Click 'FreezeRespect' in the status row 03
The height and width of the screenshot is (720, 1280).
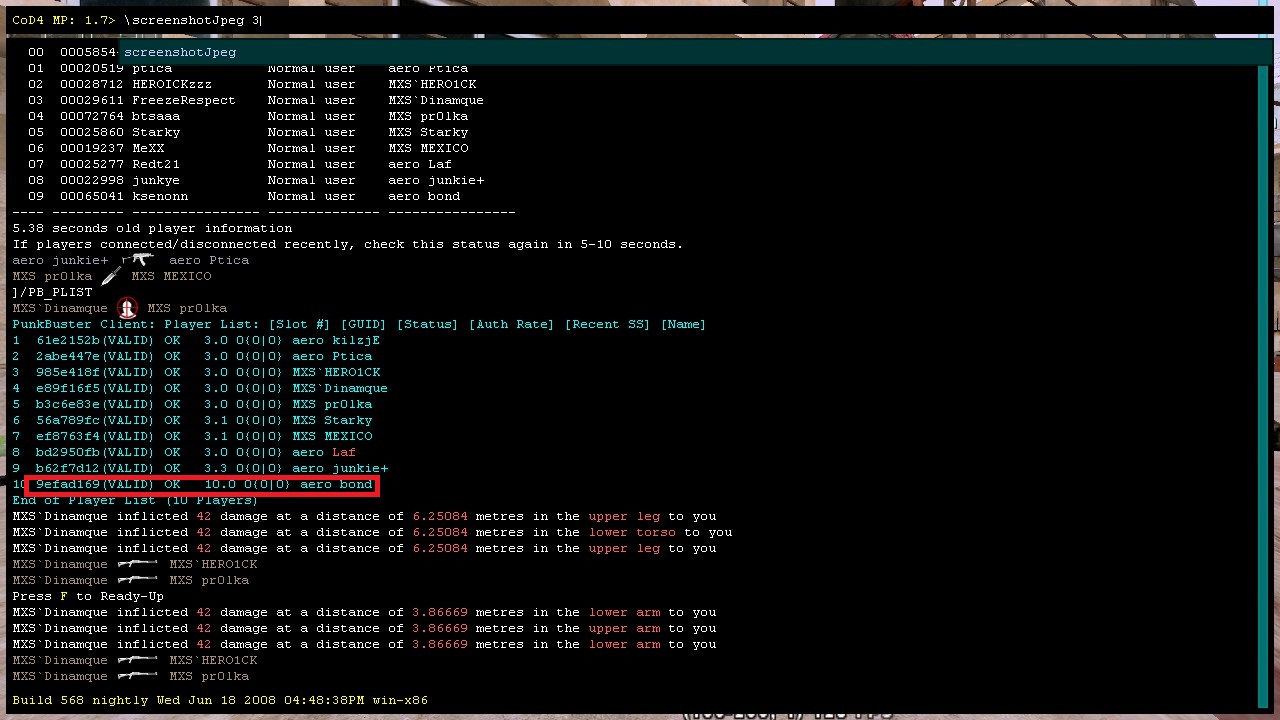pos(184,100)
